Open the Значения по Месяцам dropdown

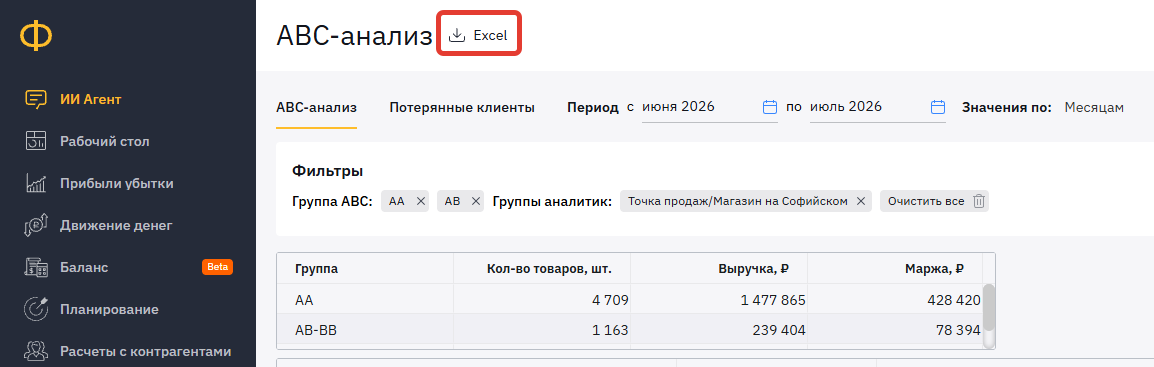click(x=1094, y=107)
